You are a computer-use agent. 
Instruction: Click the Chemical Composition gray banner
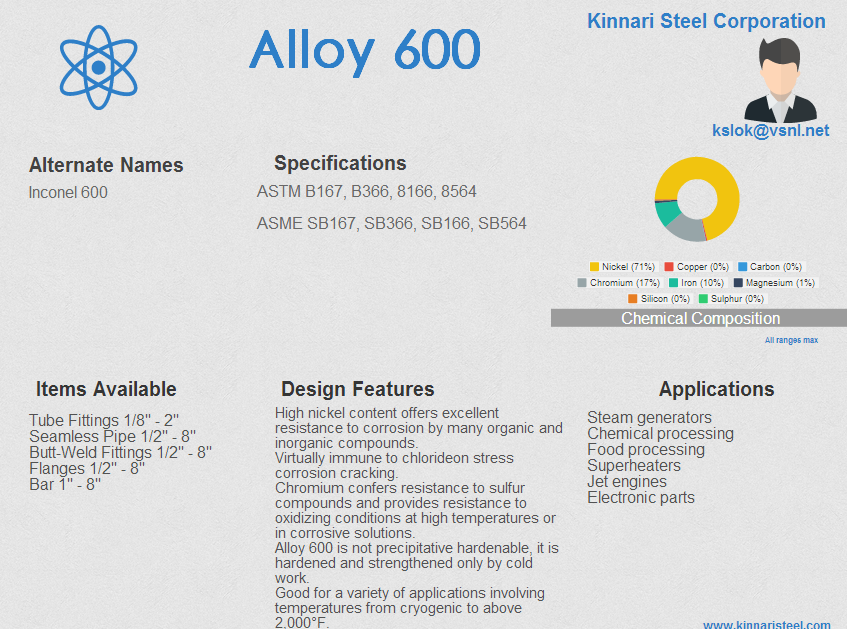pos(699,318)
